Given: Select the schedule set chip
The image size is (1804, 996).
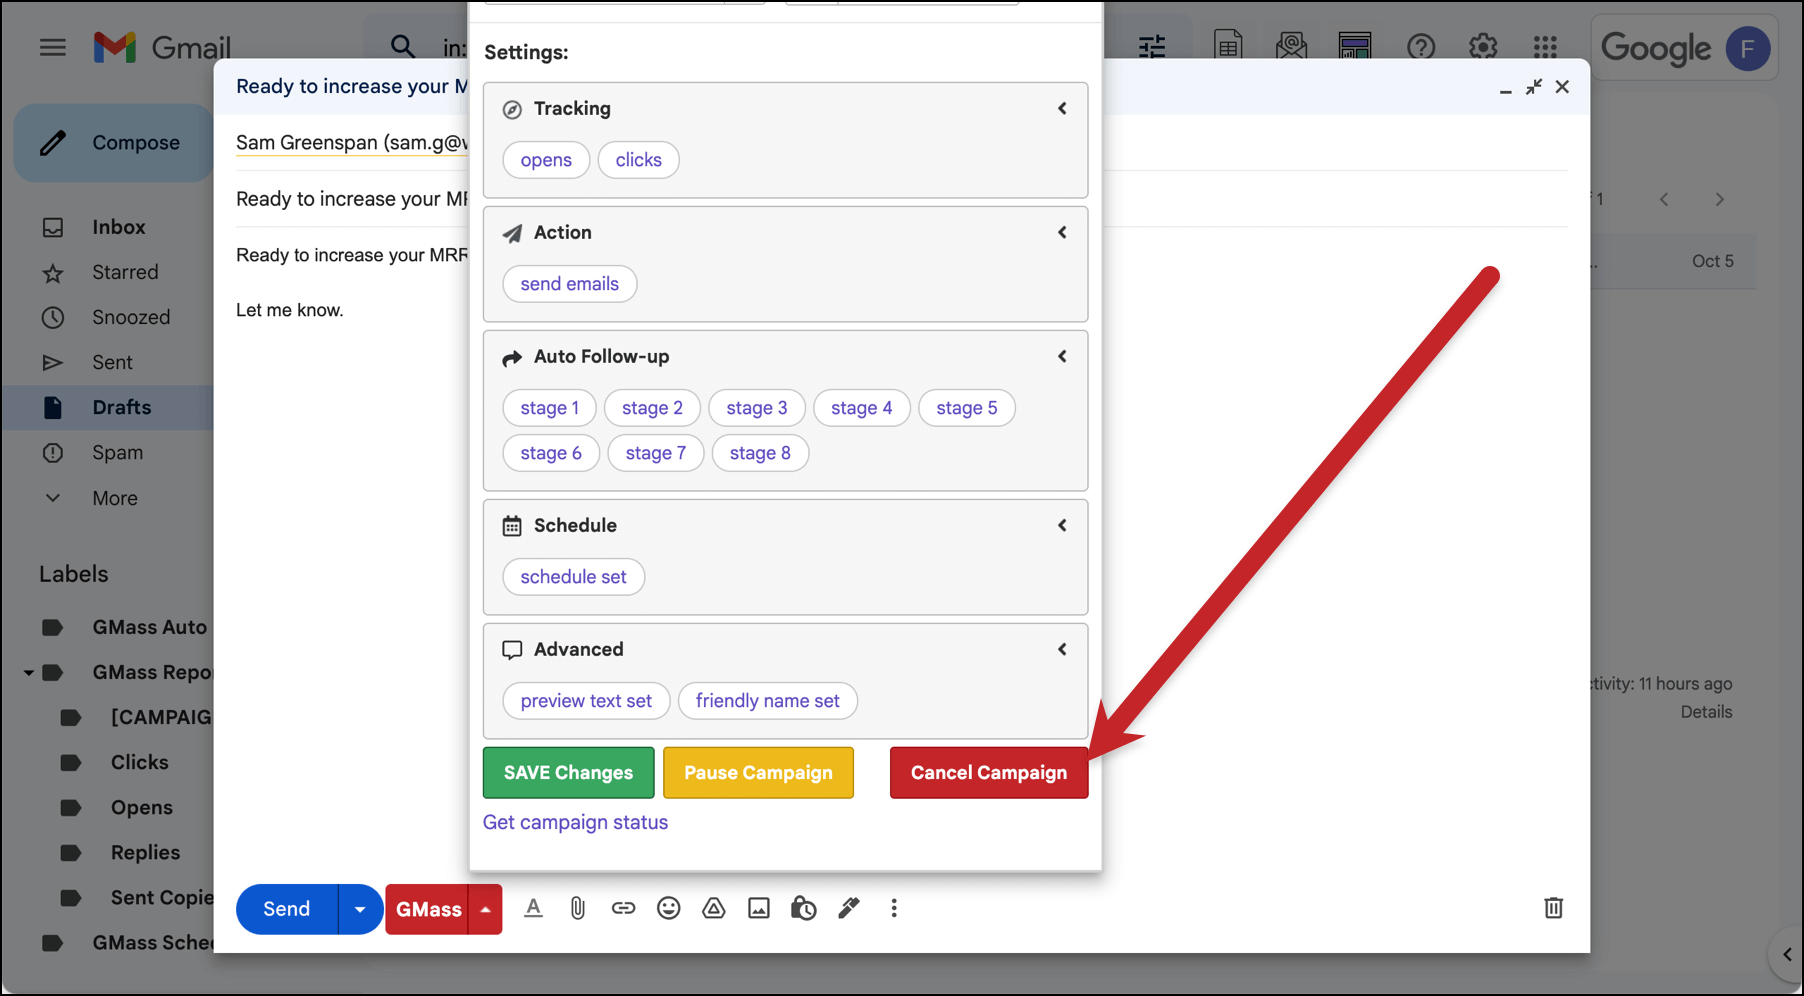Looking at the screenshot, I should point(574,577).
